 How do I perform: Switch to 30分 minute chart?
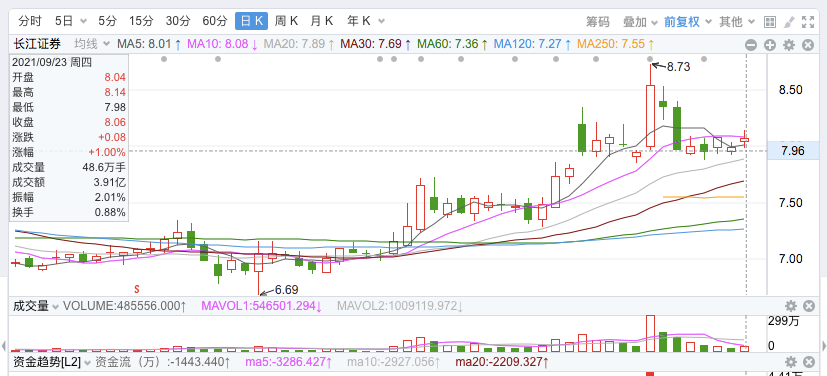click(178, 22)
